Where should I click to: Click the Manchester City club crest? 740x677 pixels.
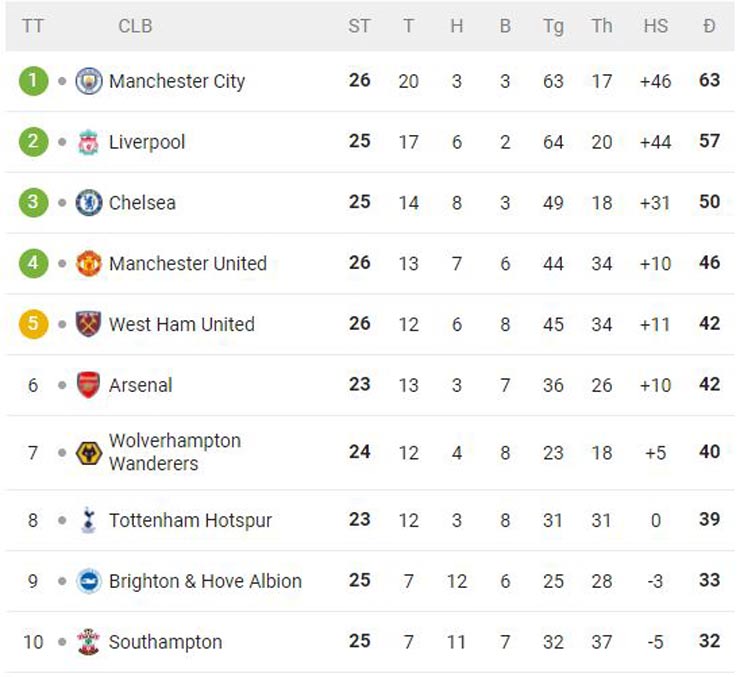click(89, 81)
